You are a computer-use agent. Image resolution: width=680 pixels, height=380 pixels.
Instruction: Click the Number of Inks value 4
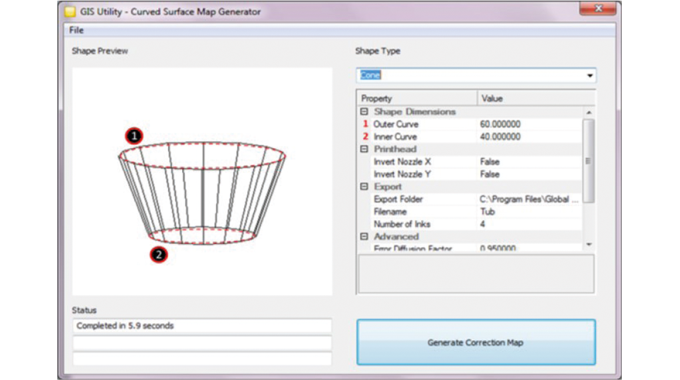[x=482, y=224]
